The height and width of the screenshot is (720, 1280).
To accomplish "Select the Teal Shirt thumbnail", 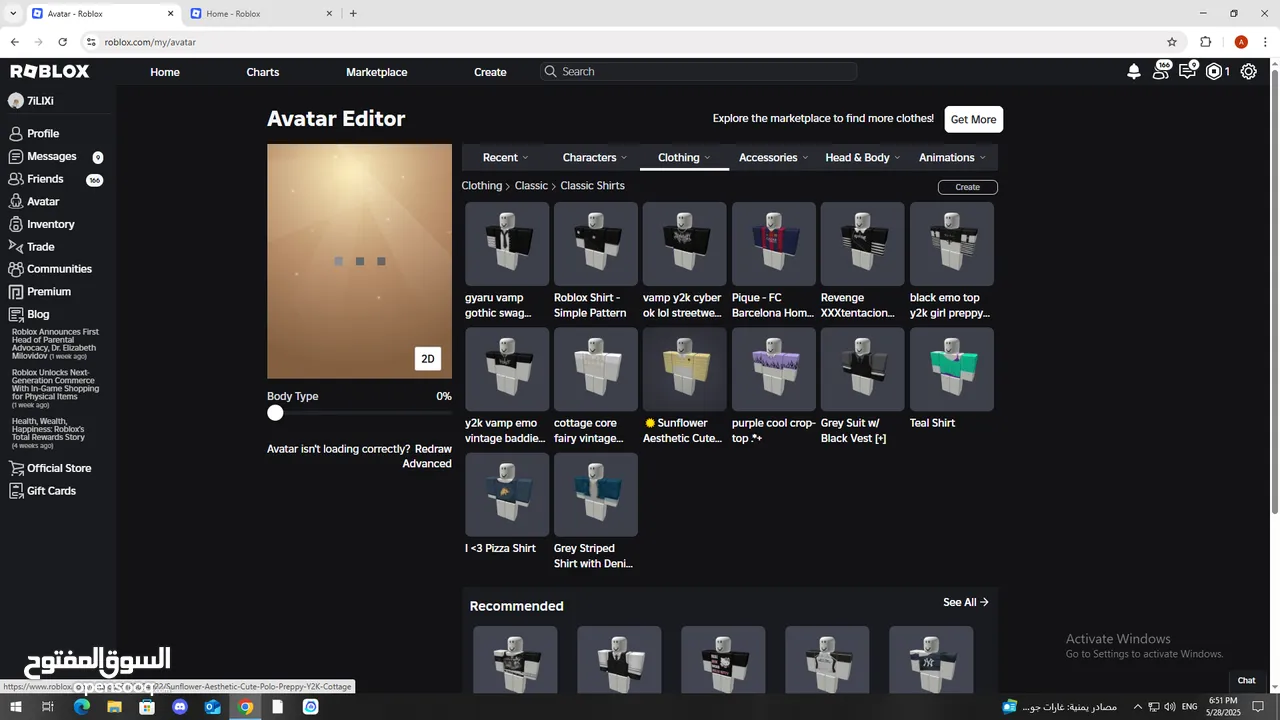I will coord(952,369).
